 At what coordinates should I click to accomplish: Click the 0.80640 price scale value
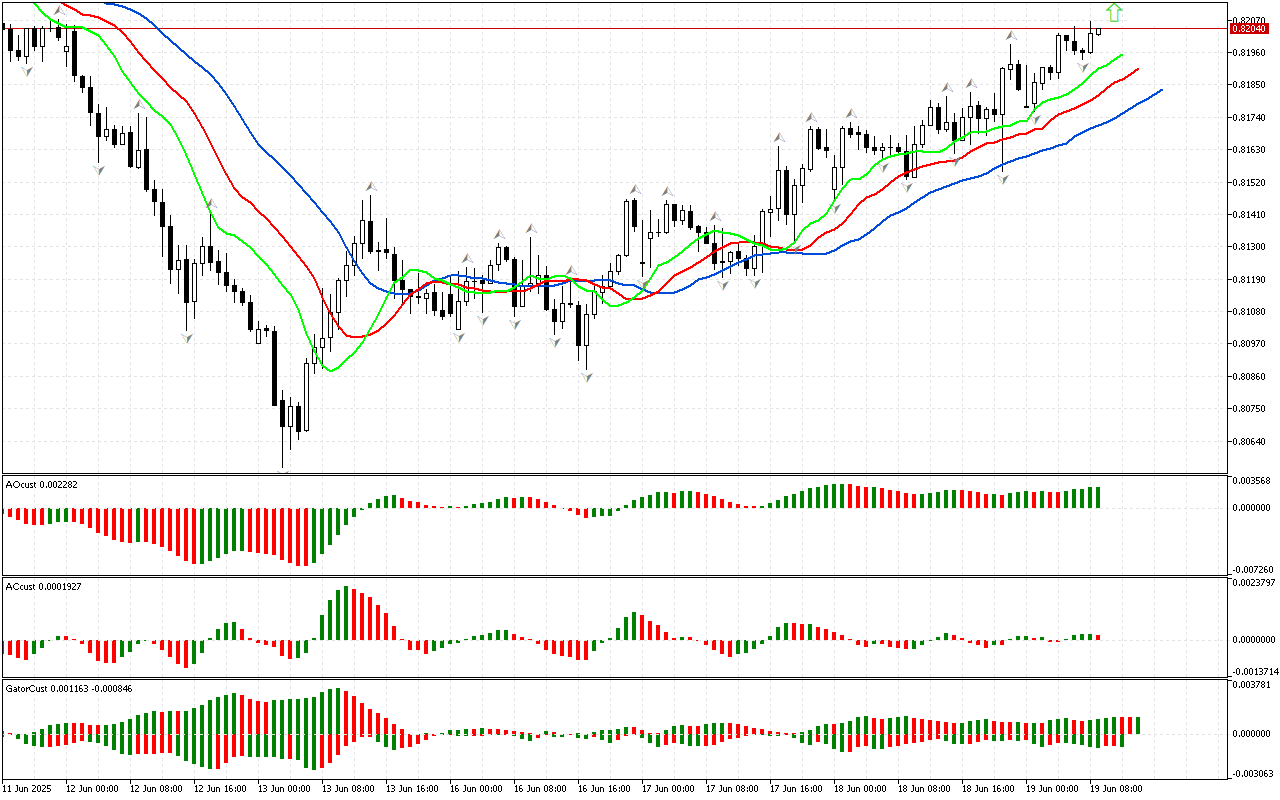point(1252,441)
